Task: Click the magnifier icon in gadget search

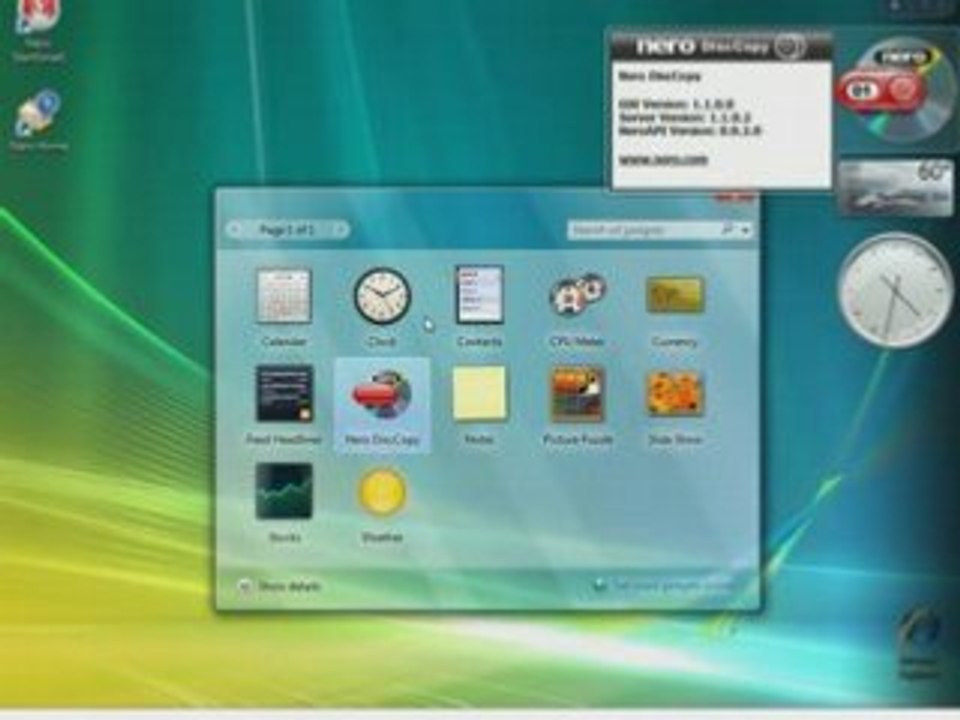Action: [x=726, y=230]
